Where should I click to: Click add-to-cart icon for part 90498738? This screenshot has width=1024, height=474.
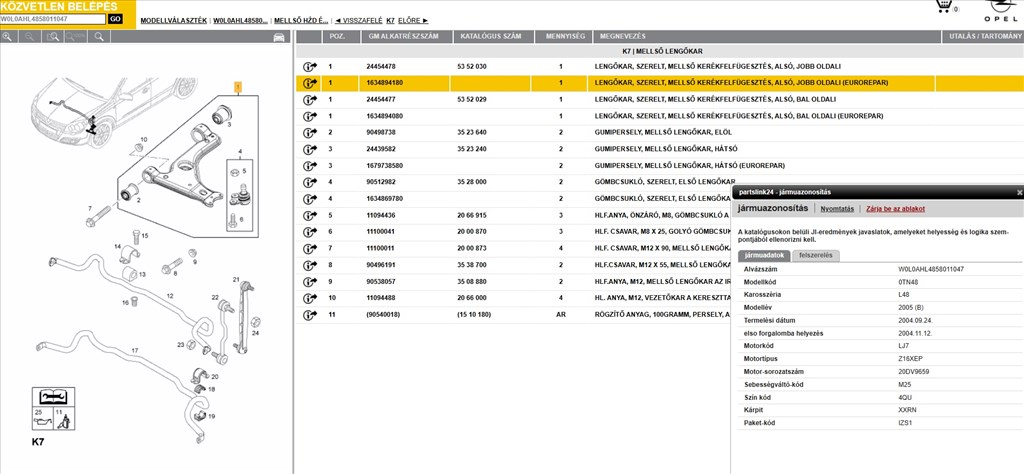309,133
